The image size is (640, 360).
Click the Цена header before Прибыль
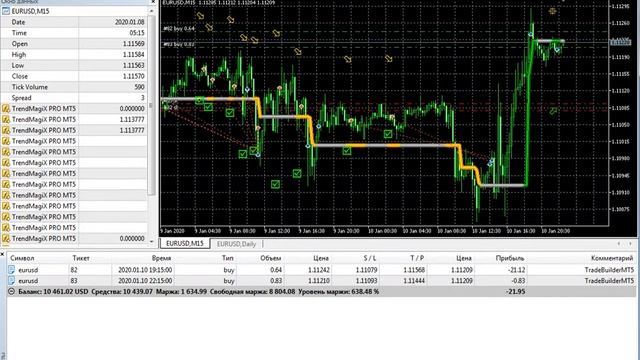tap(464, 258)
